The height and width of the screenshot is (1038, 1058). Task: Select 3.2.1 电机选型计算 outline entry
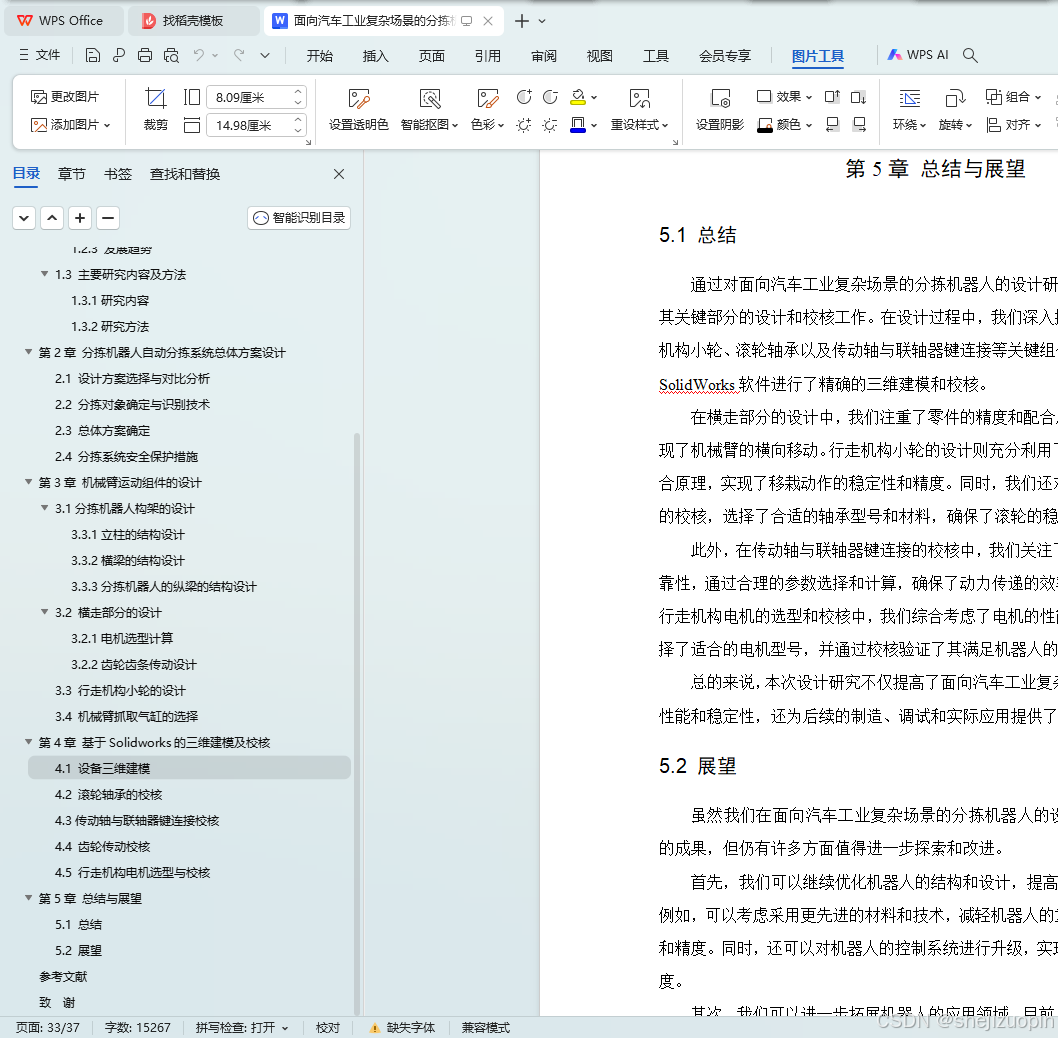click(x=122, y=638)
